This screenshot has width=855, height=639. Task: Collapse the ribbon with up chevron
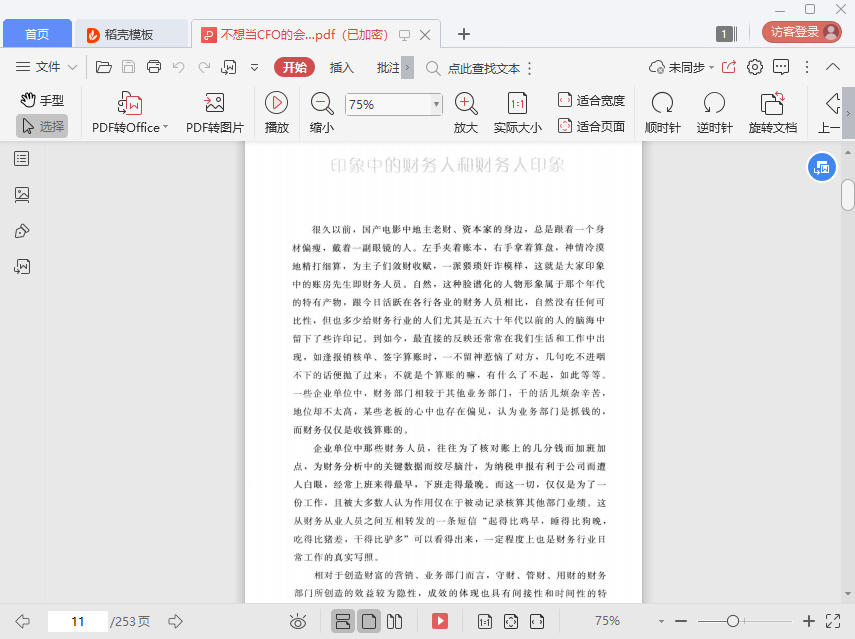pyautogui.click(x=833, y=67)
